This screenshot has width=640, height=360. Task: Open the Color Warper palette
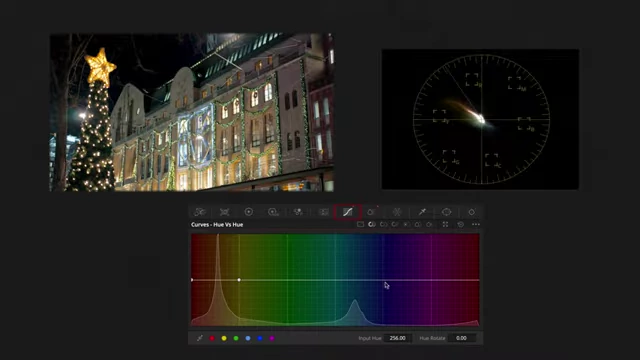coord(371,212)
